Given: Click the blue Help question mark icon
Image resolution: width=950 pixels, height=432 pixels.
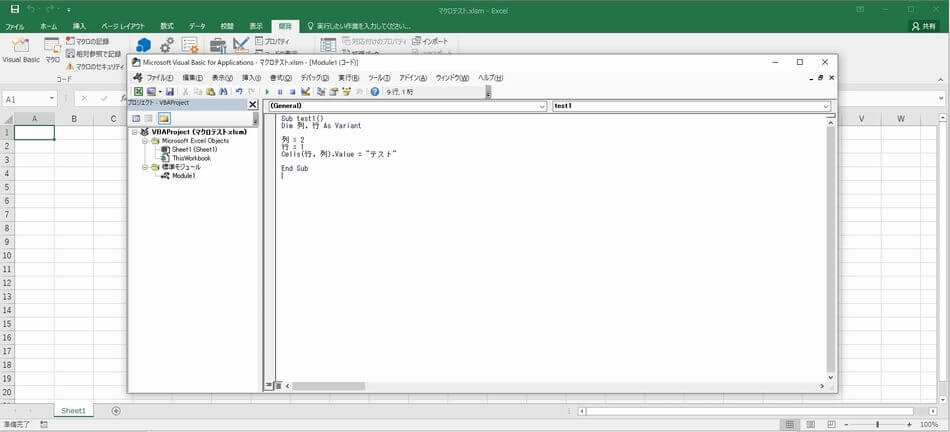Looking at the screenshot, I should click(374, 91).
